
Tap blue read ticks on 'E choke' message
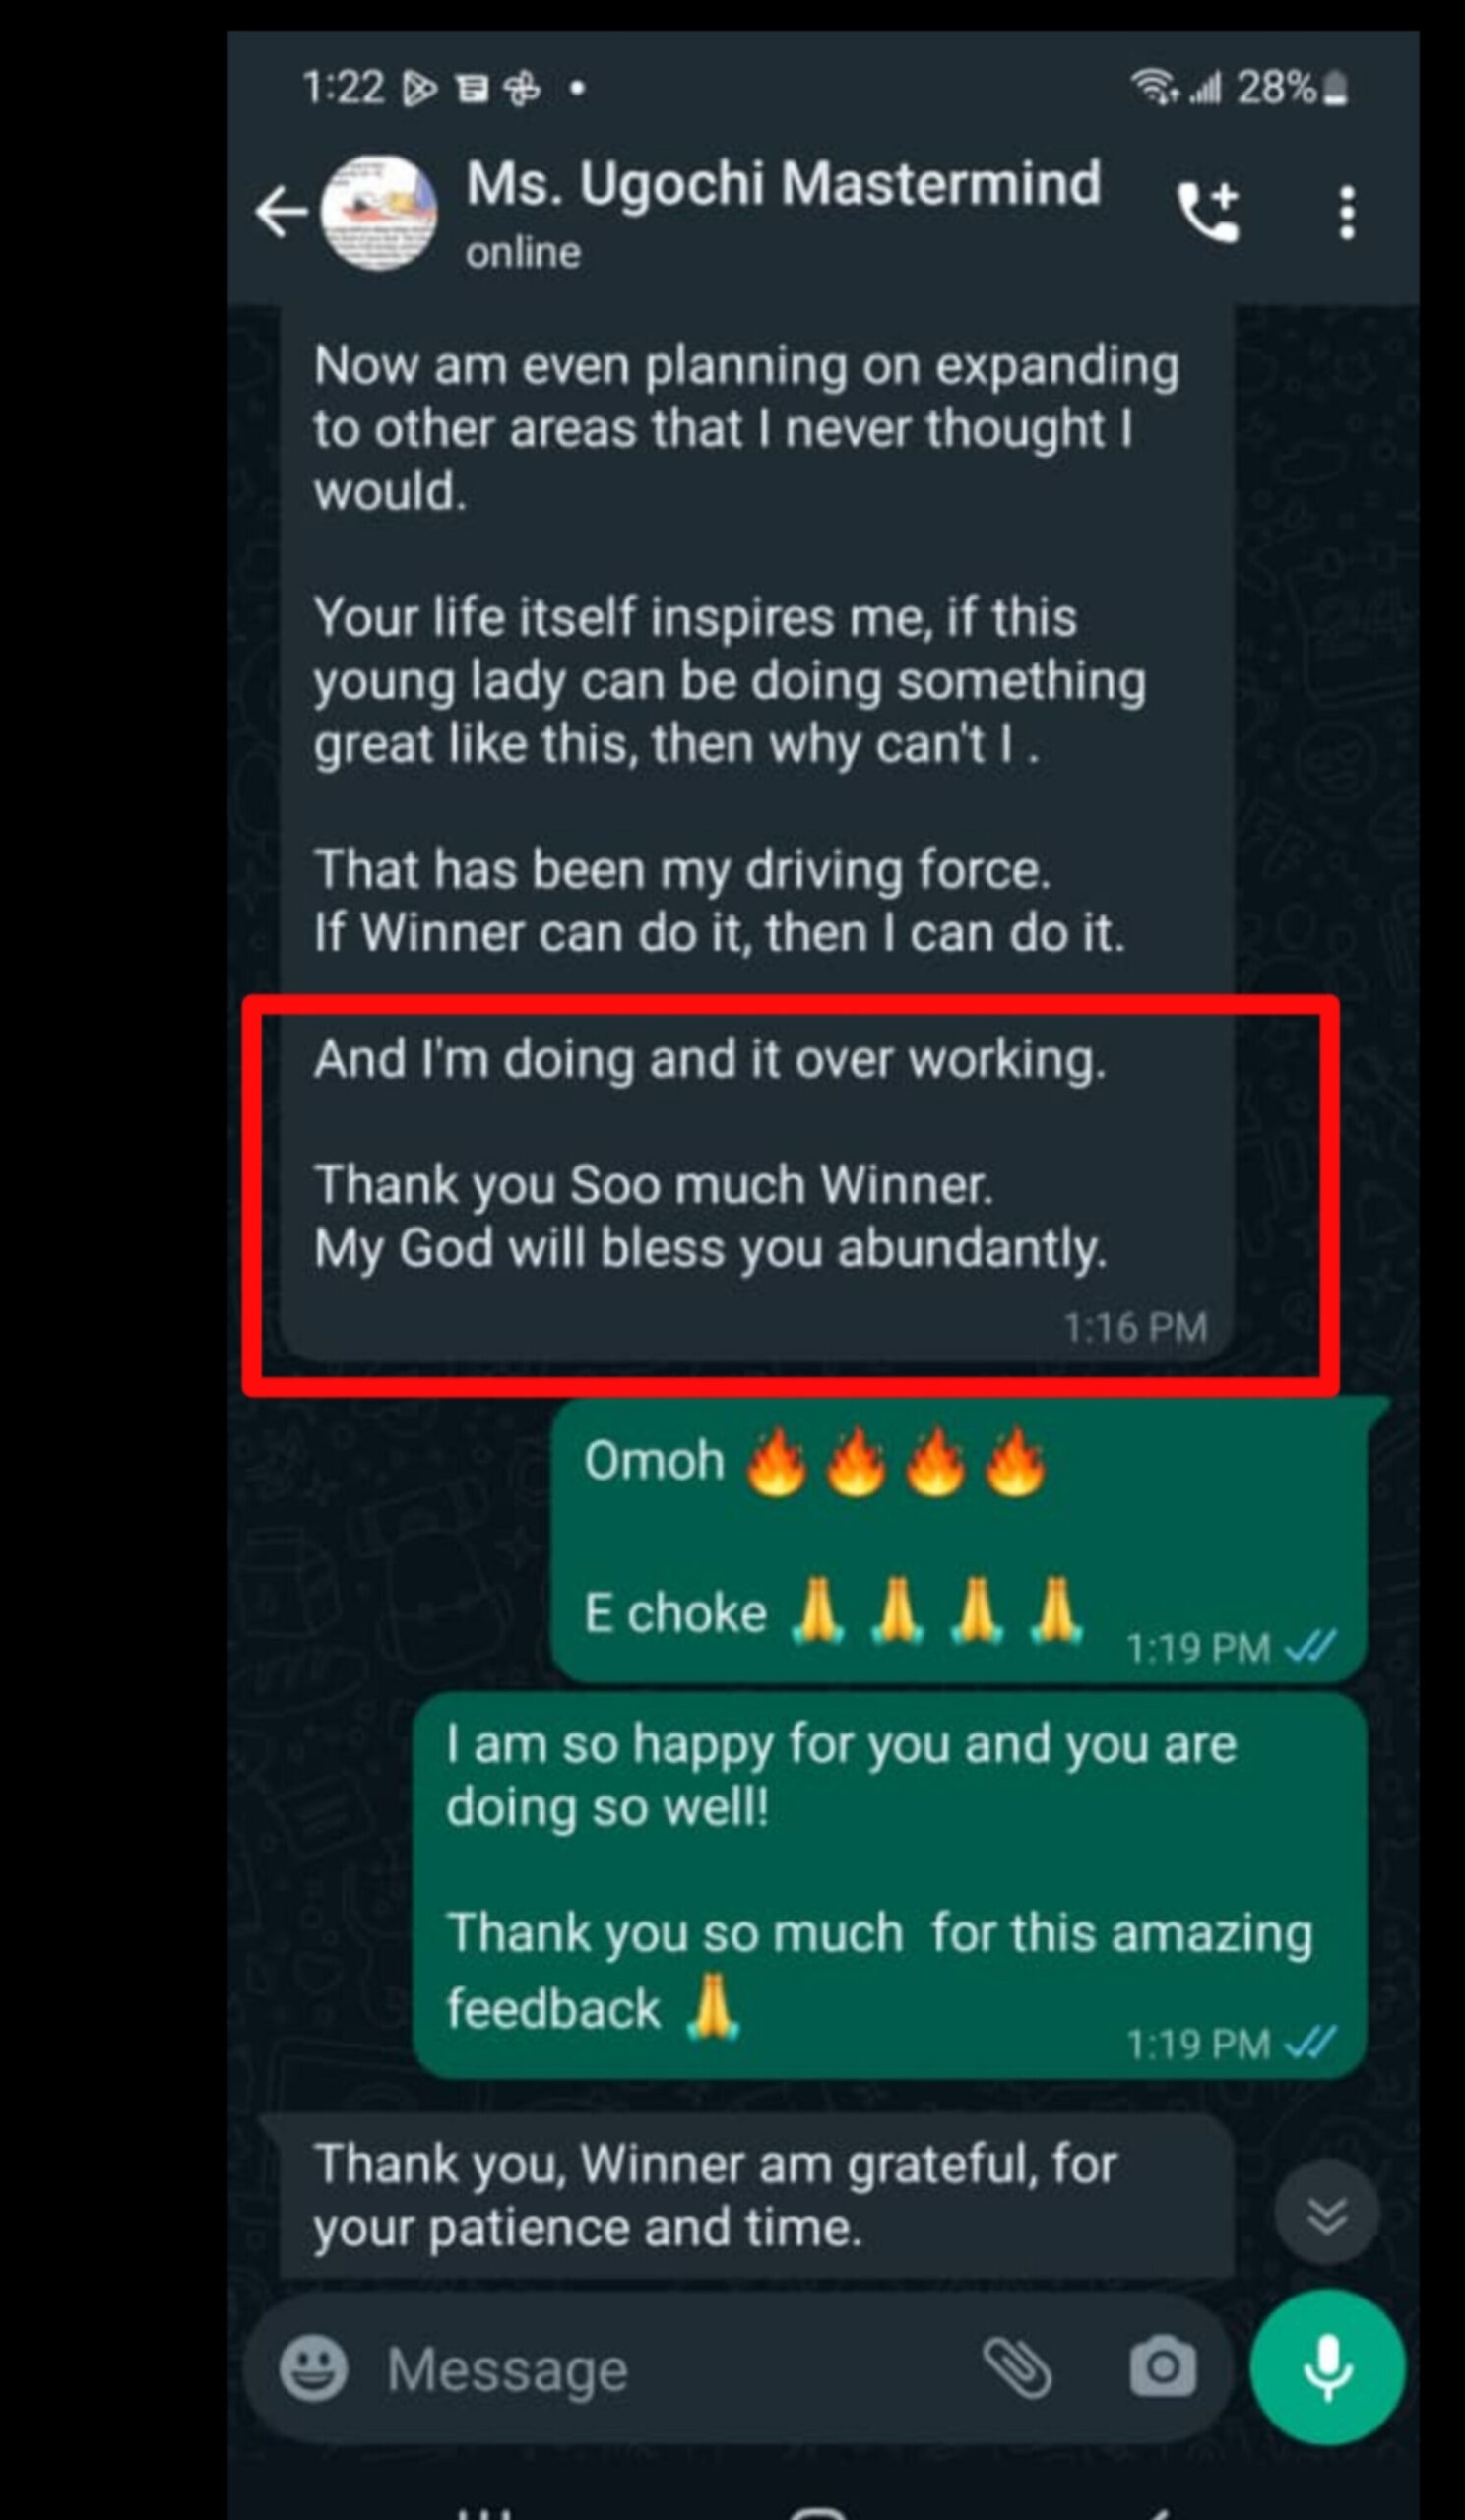coord(1310,1646)
